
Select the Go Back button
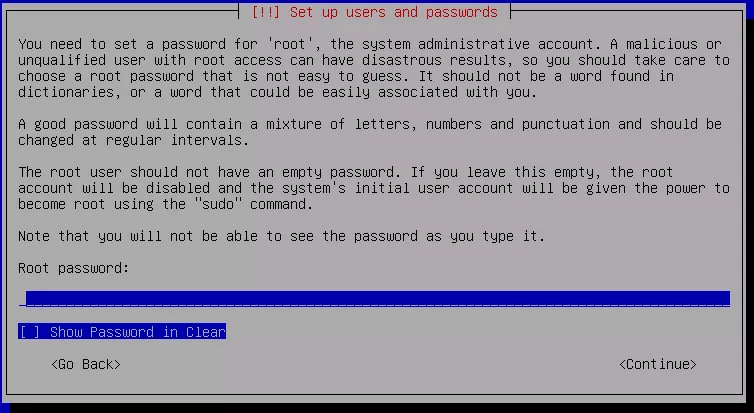86,364
